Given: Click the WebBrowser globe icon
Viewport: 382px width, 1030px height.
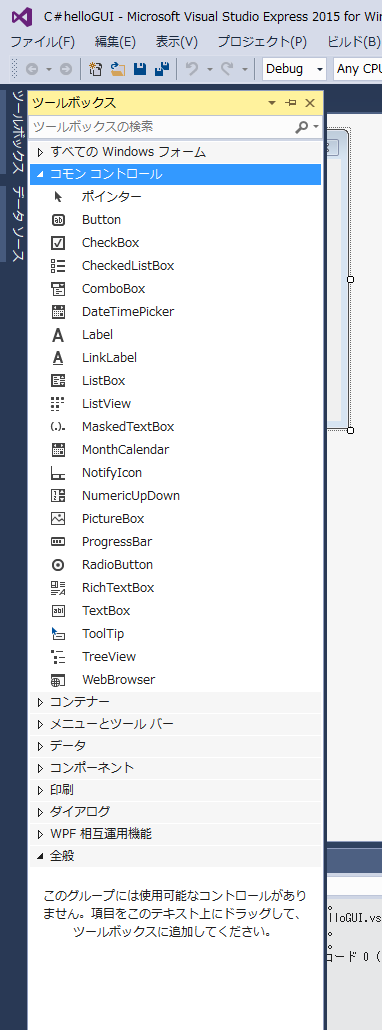Looking at the screenshot, I should [58, 680].
